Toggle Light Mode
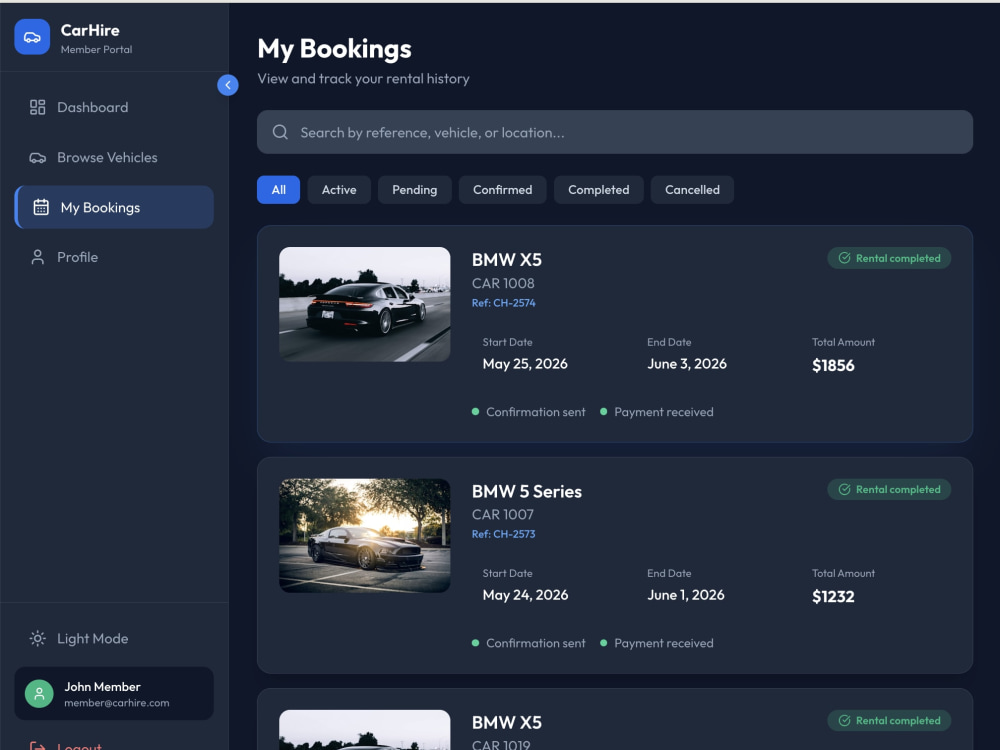The width and height of the screenshot is (1000, 750). (x=114, y=638)
